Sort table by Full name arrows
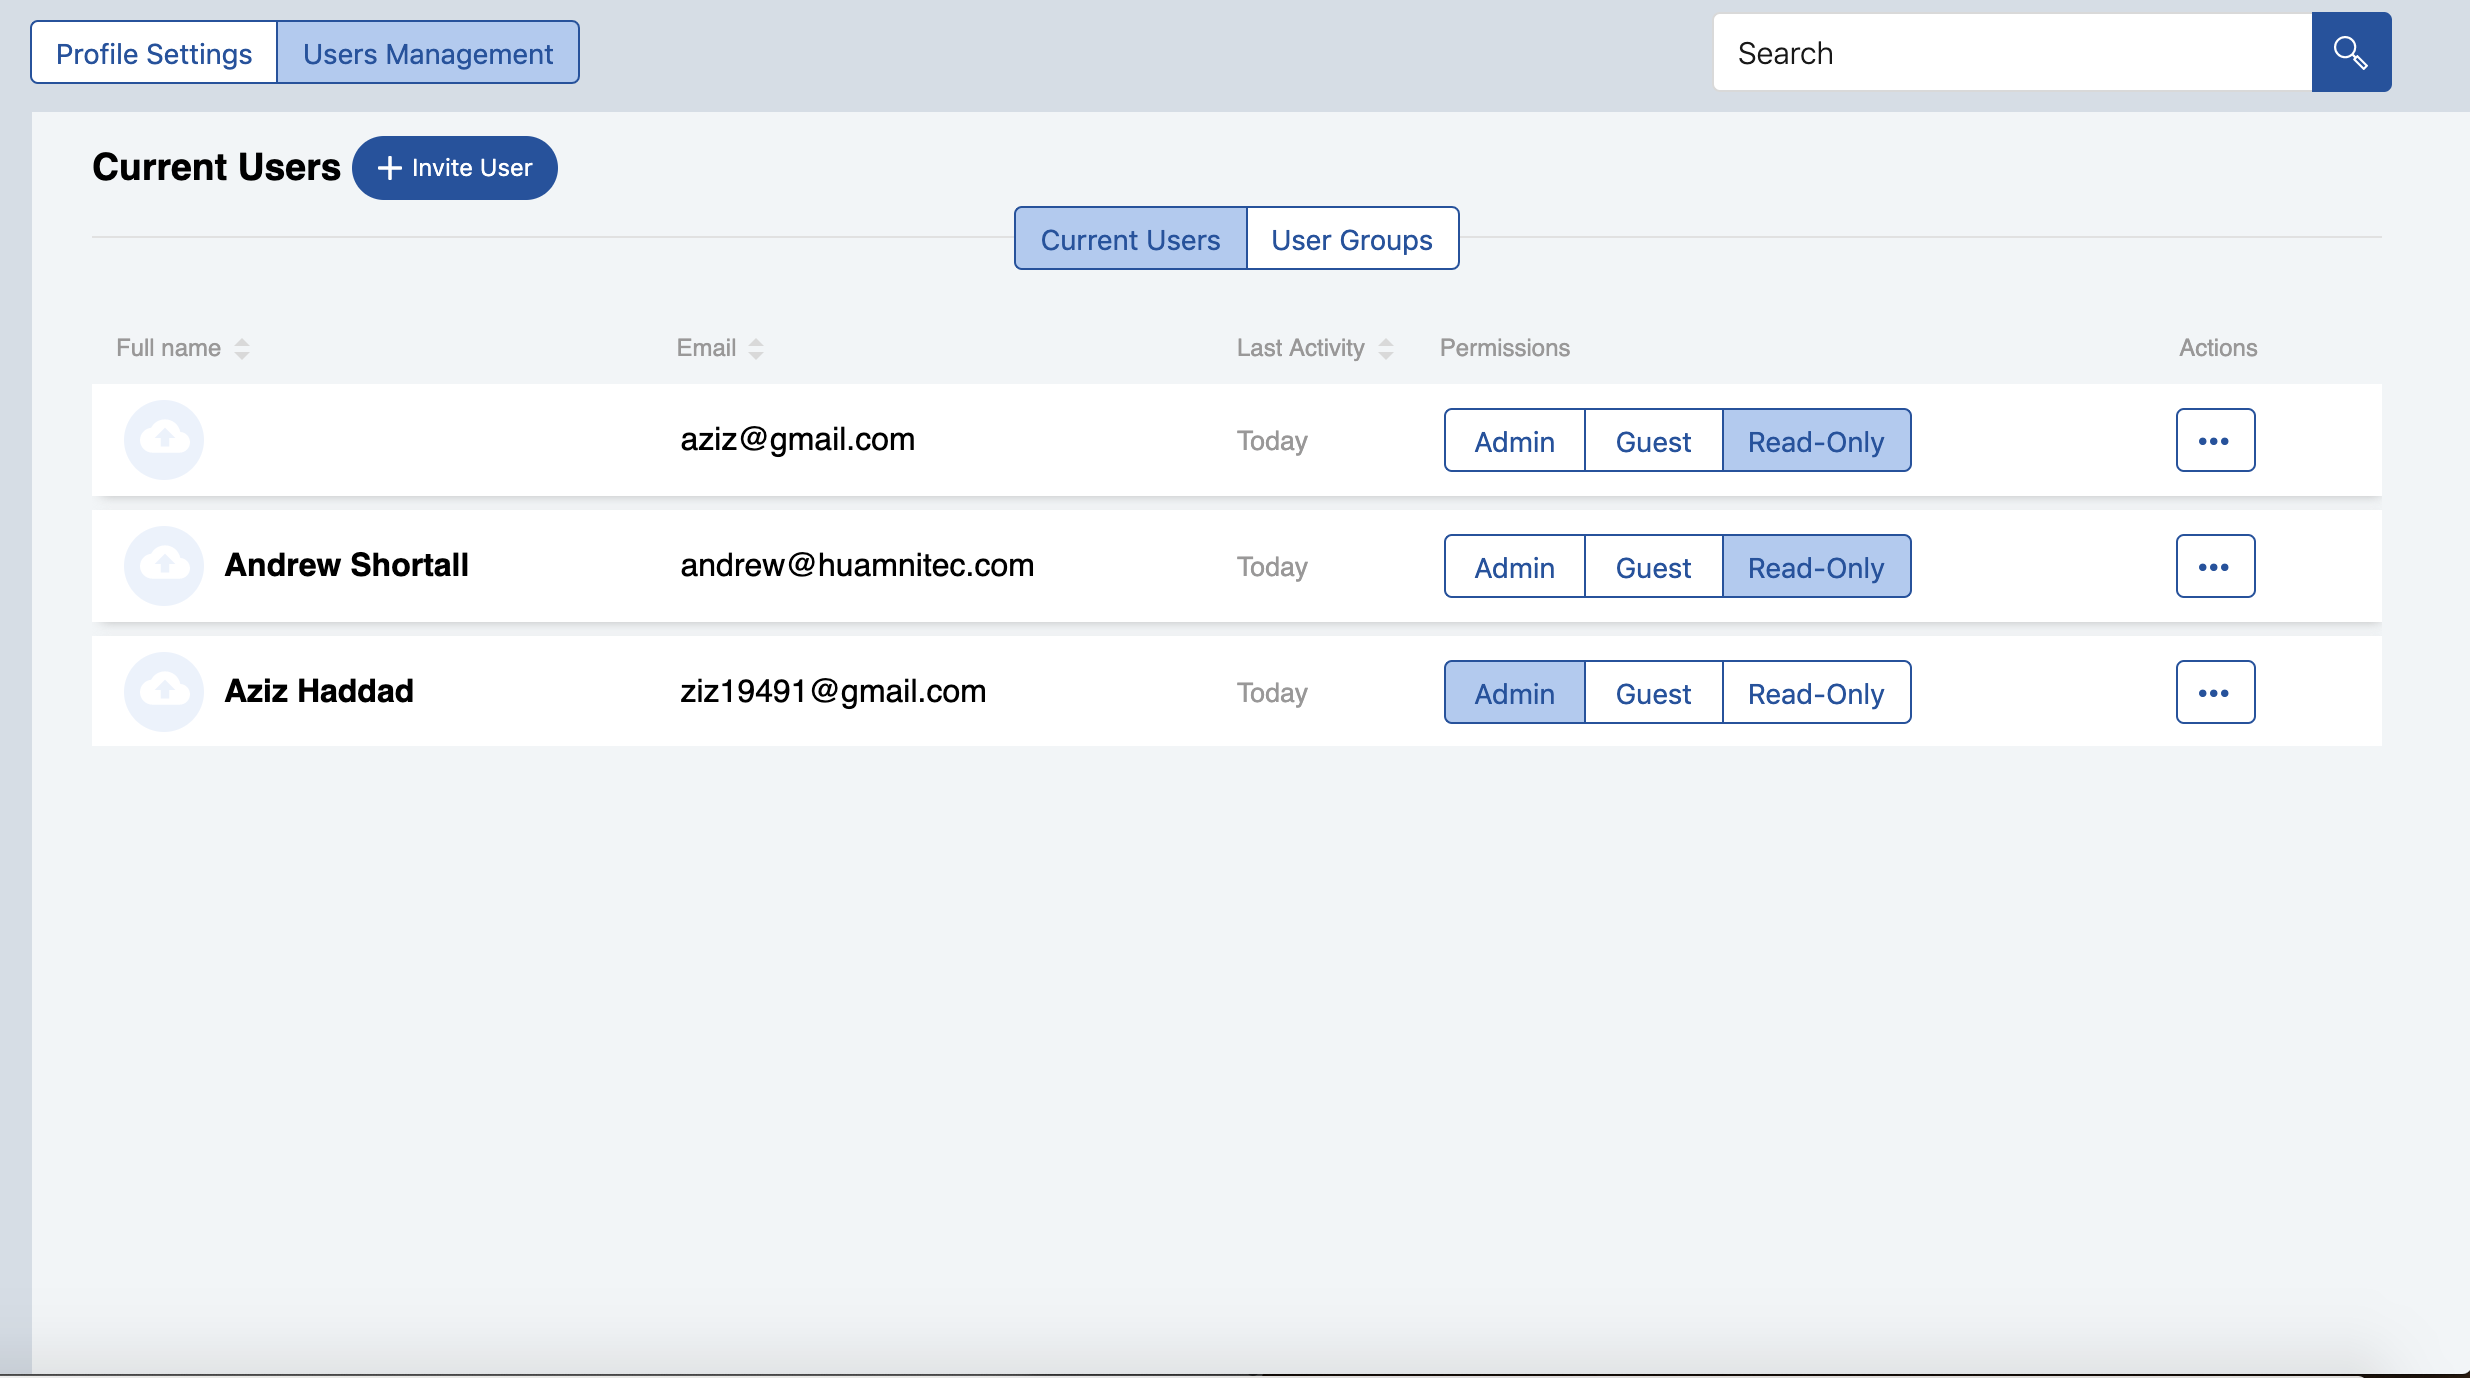The width and height of the screenshot is (2470, 1378). pyautogui.click(x=242, y=348)
